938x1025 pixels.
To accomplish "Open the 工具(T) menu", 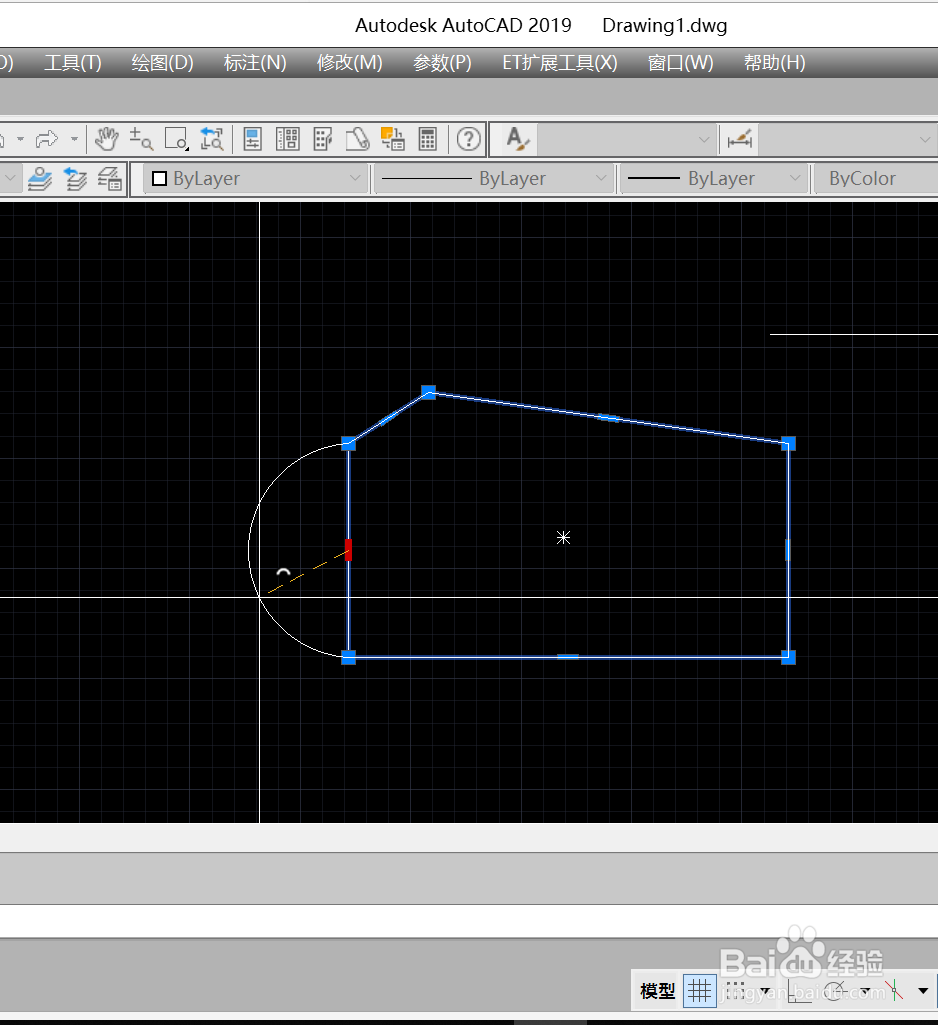I will click(x=73, y=63).
